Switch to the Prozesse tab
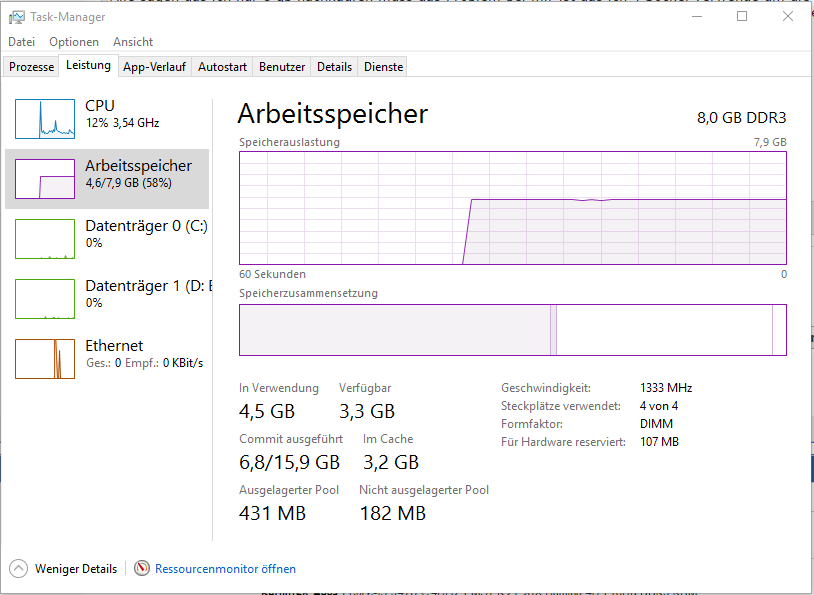 (31, 67)
